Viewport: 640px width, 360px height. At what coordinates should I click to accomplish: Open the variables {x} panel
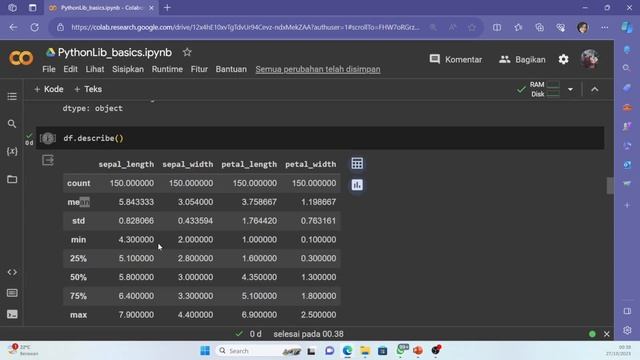[x=12, y=151]
